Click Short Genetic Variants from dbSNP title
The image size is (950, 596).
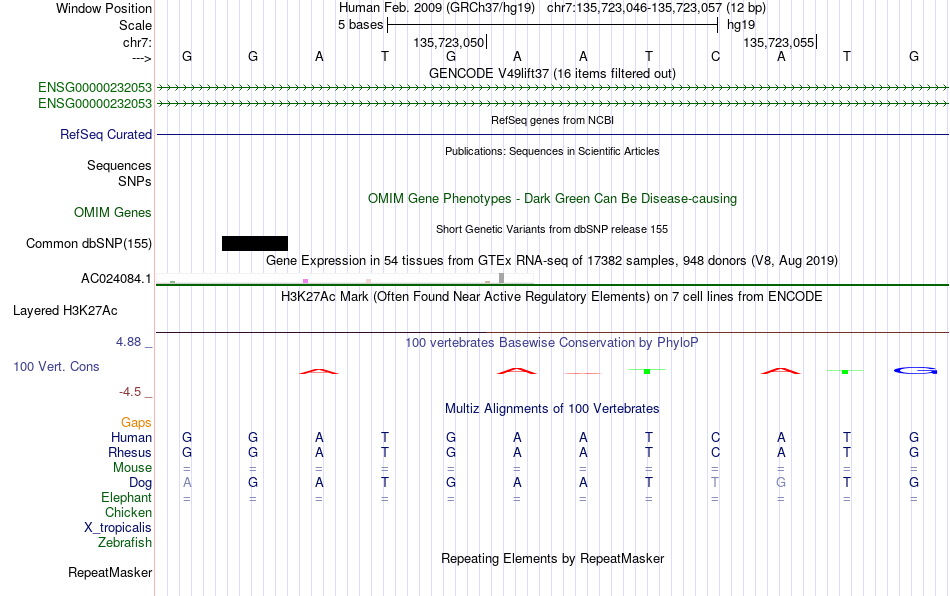coord(553,229)
